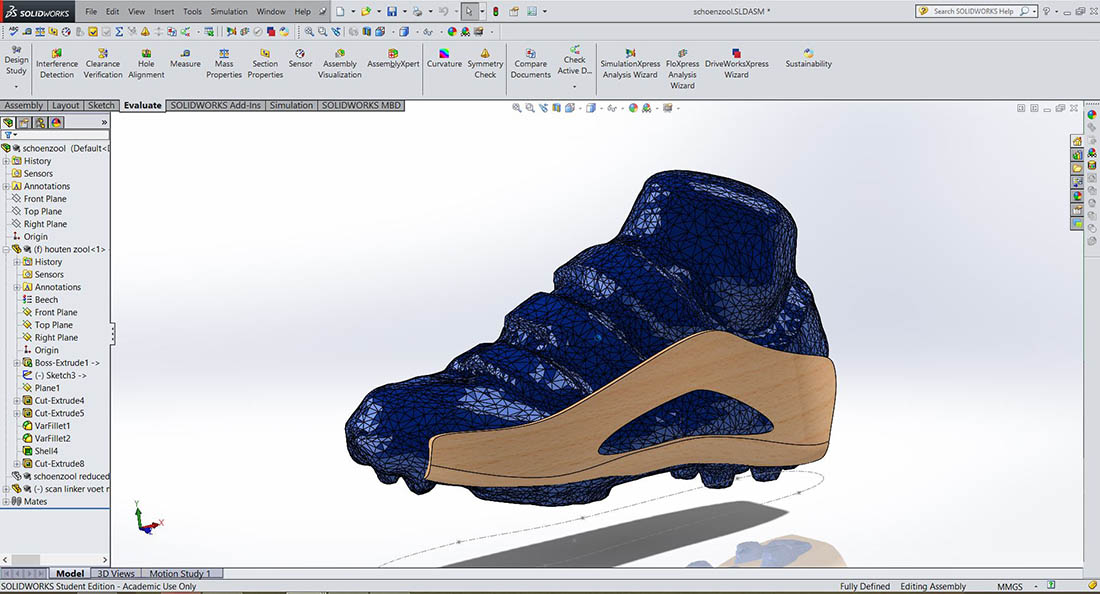Collapse the houten zool<1> component
The image size is (1100, 594).
6,249
